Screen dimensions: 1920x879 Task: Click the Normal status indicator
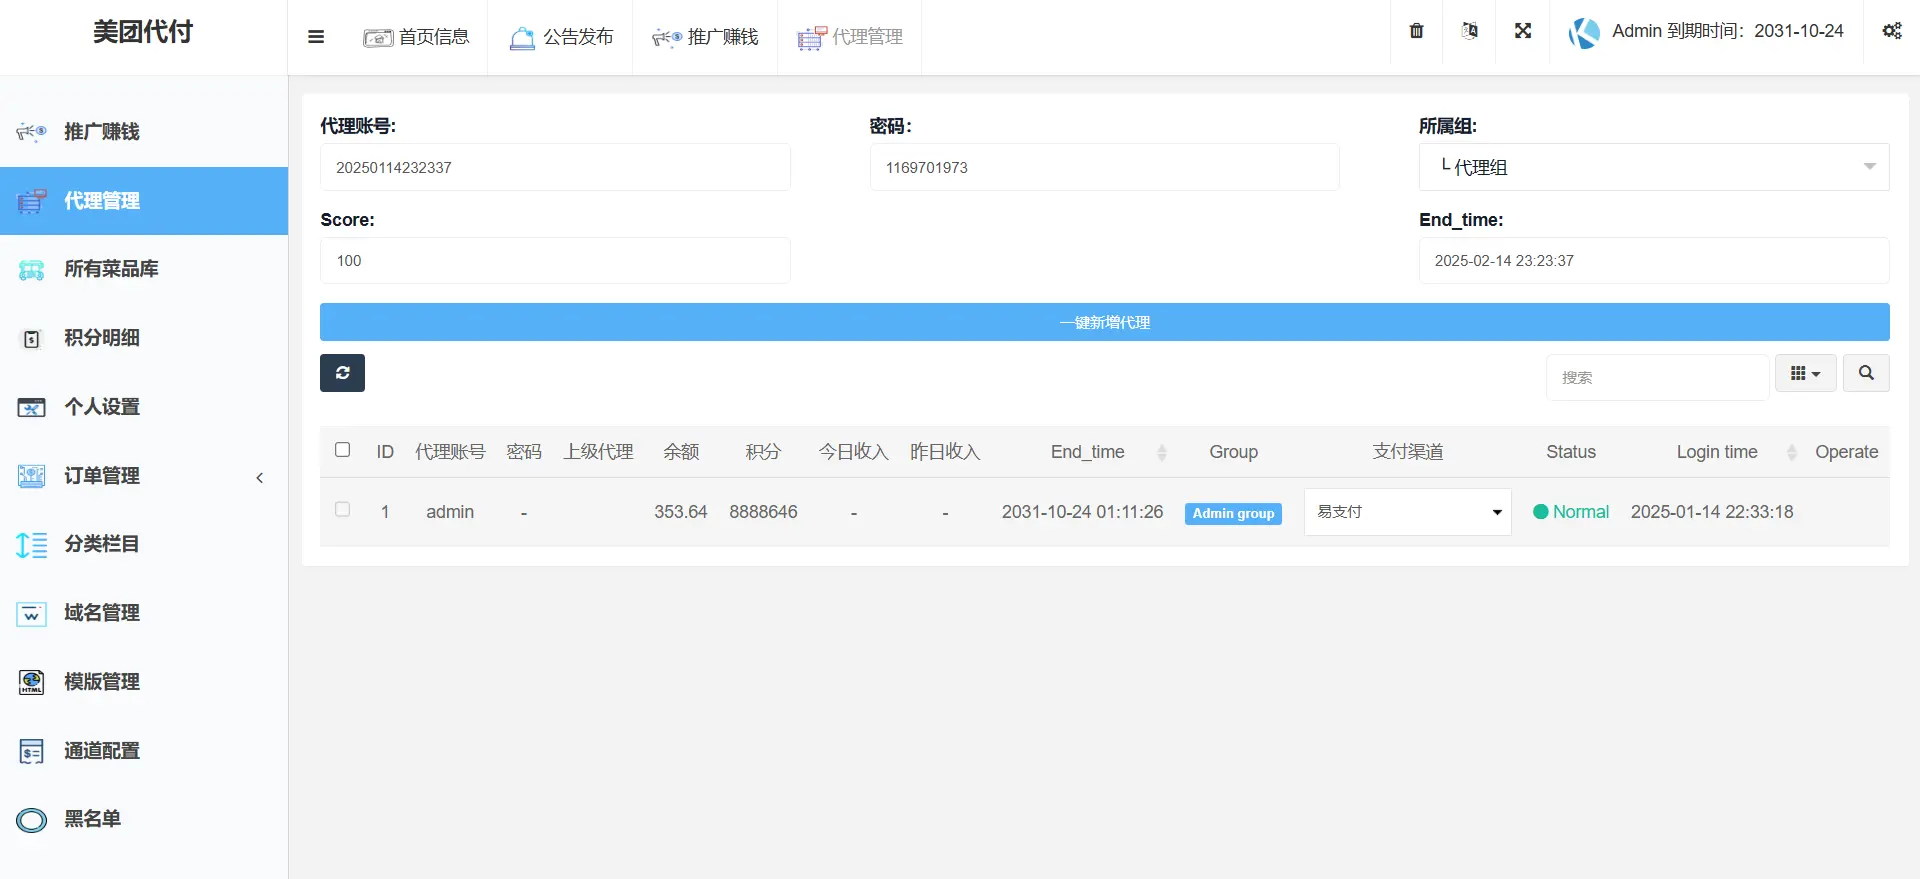tap(1571, 512)
